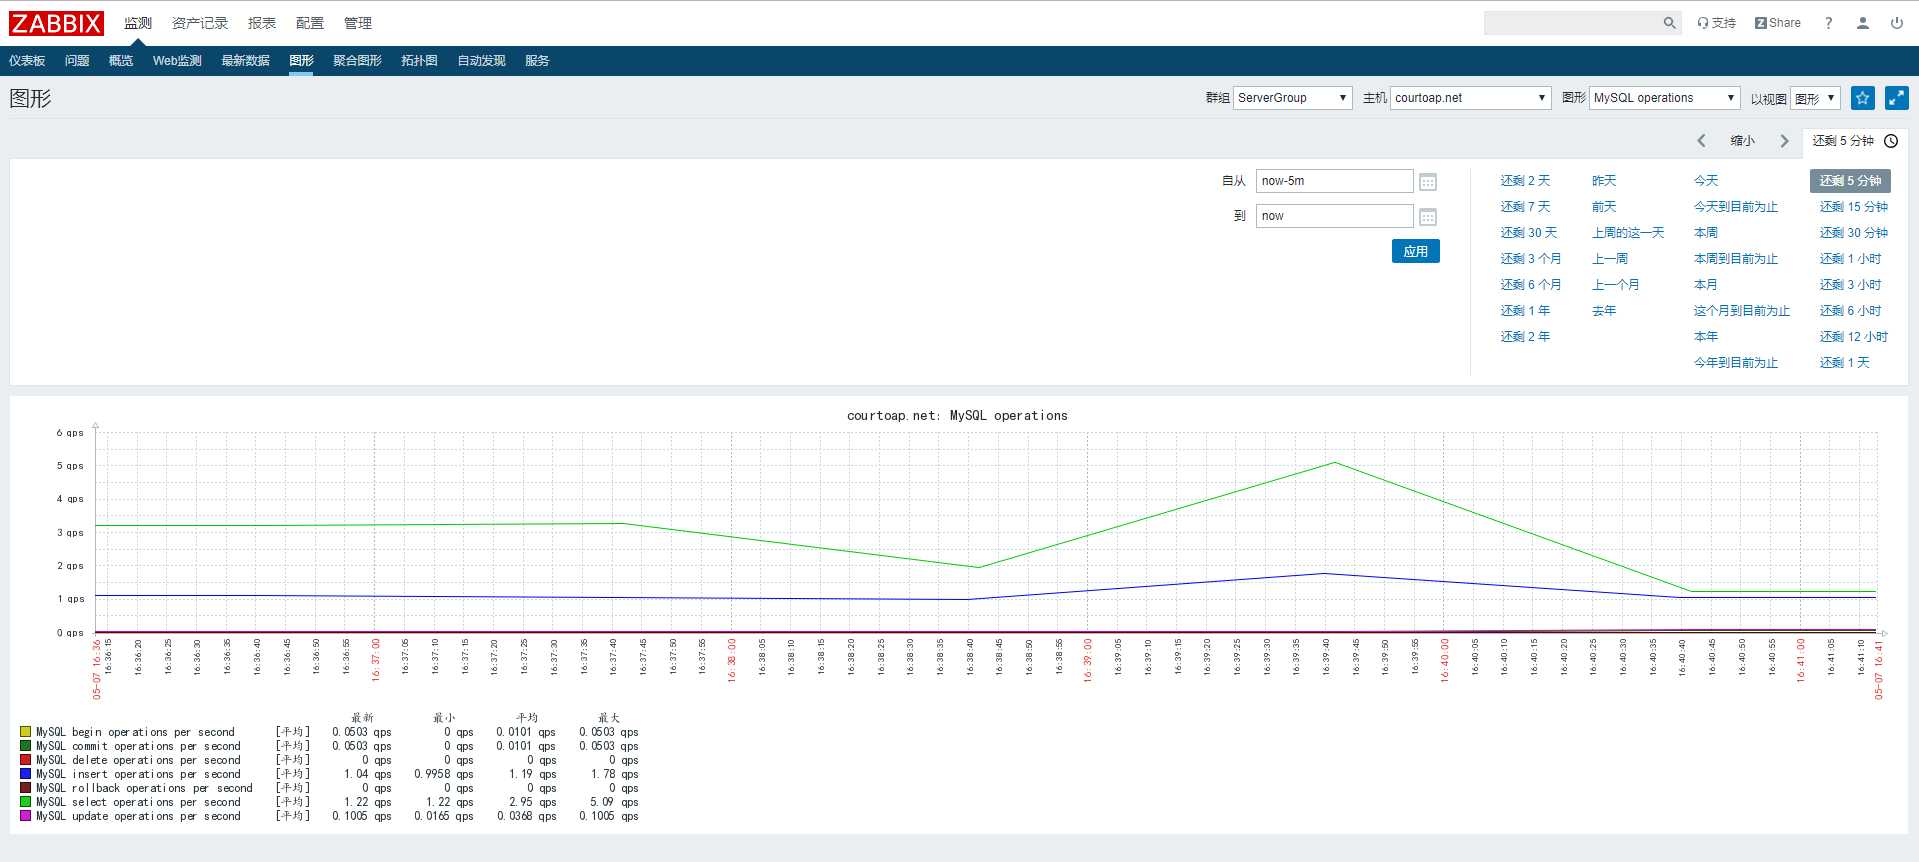
Task: Go to Problems submenu item
Action: tap(77, 61)
